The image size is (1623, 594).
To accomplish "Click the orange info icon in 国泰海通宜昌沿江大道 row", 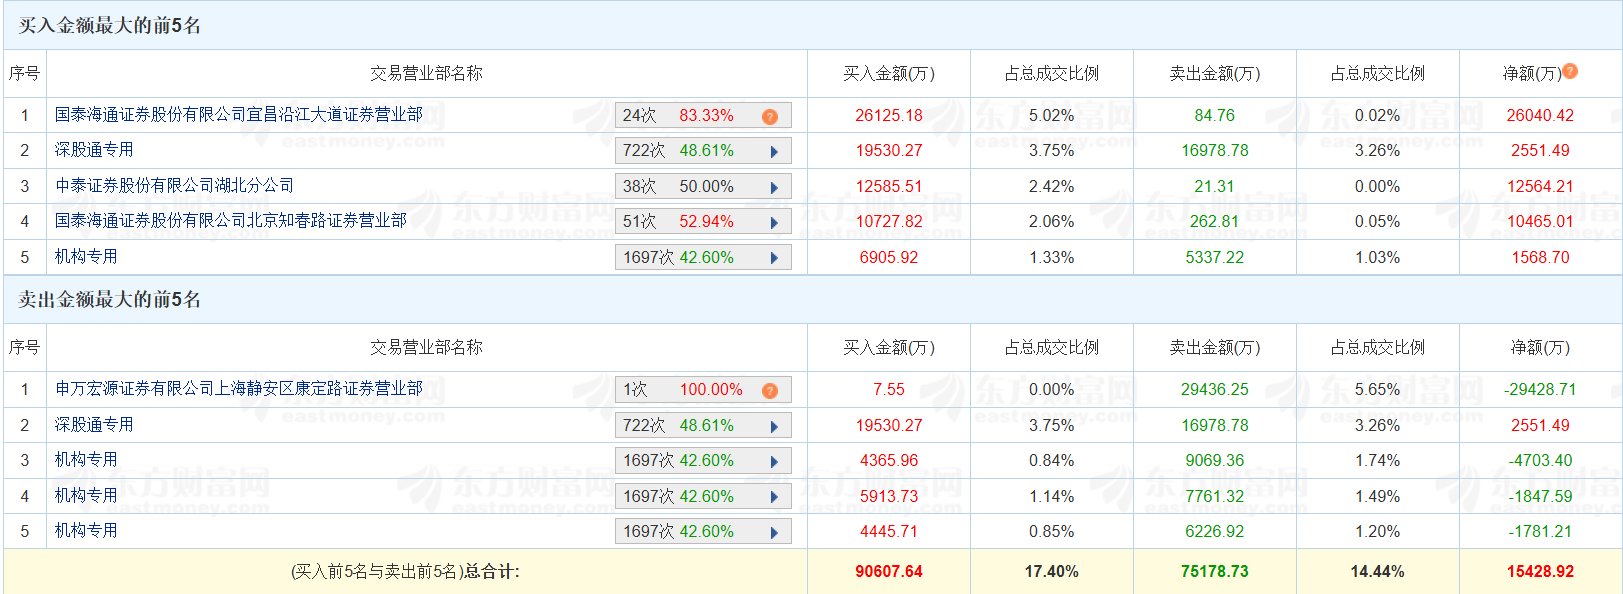I will click(x=769, y=116).
